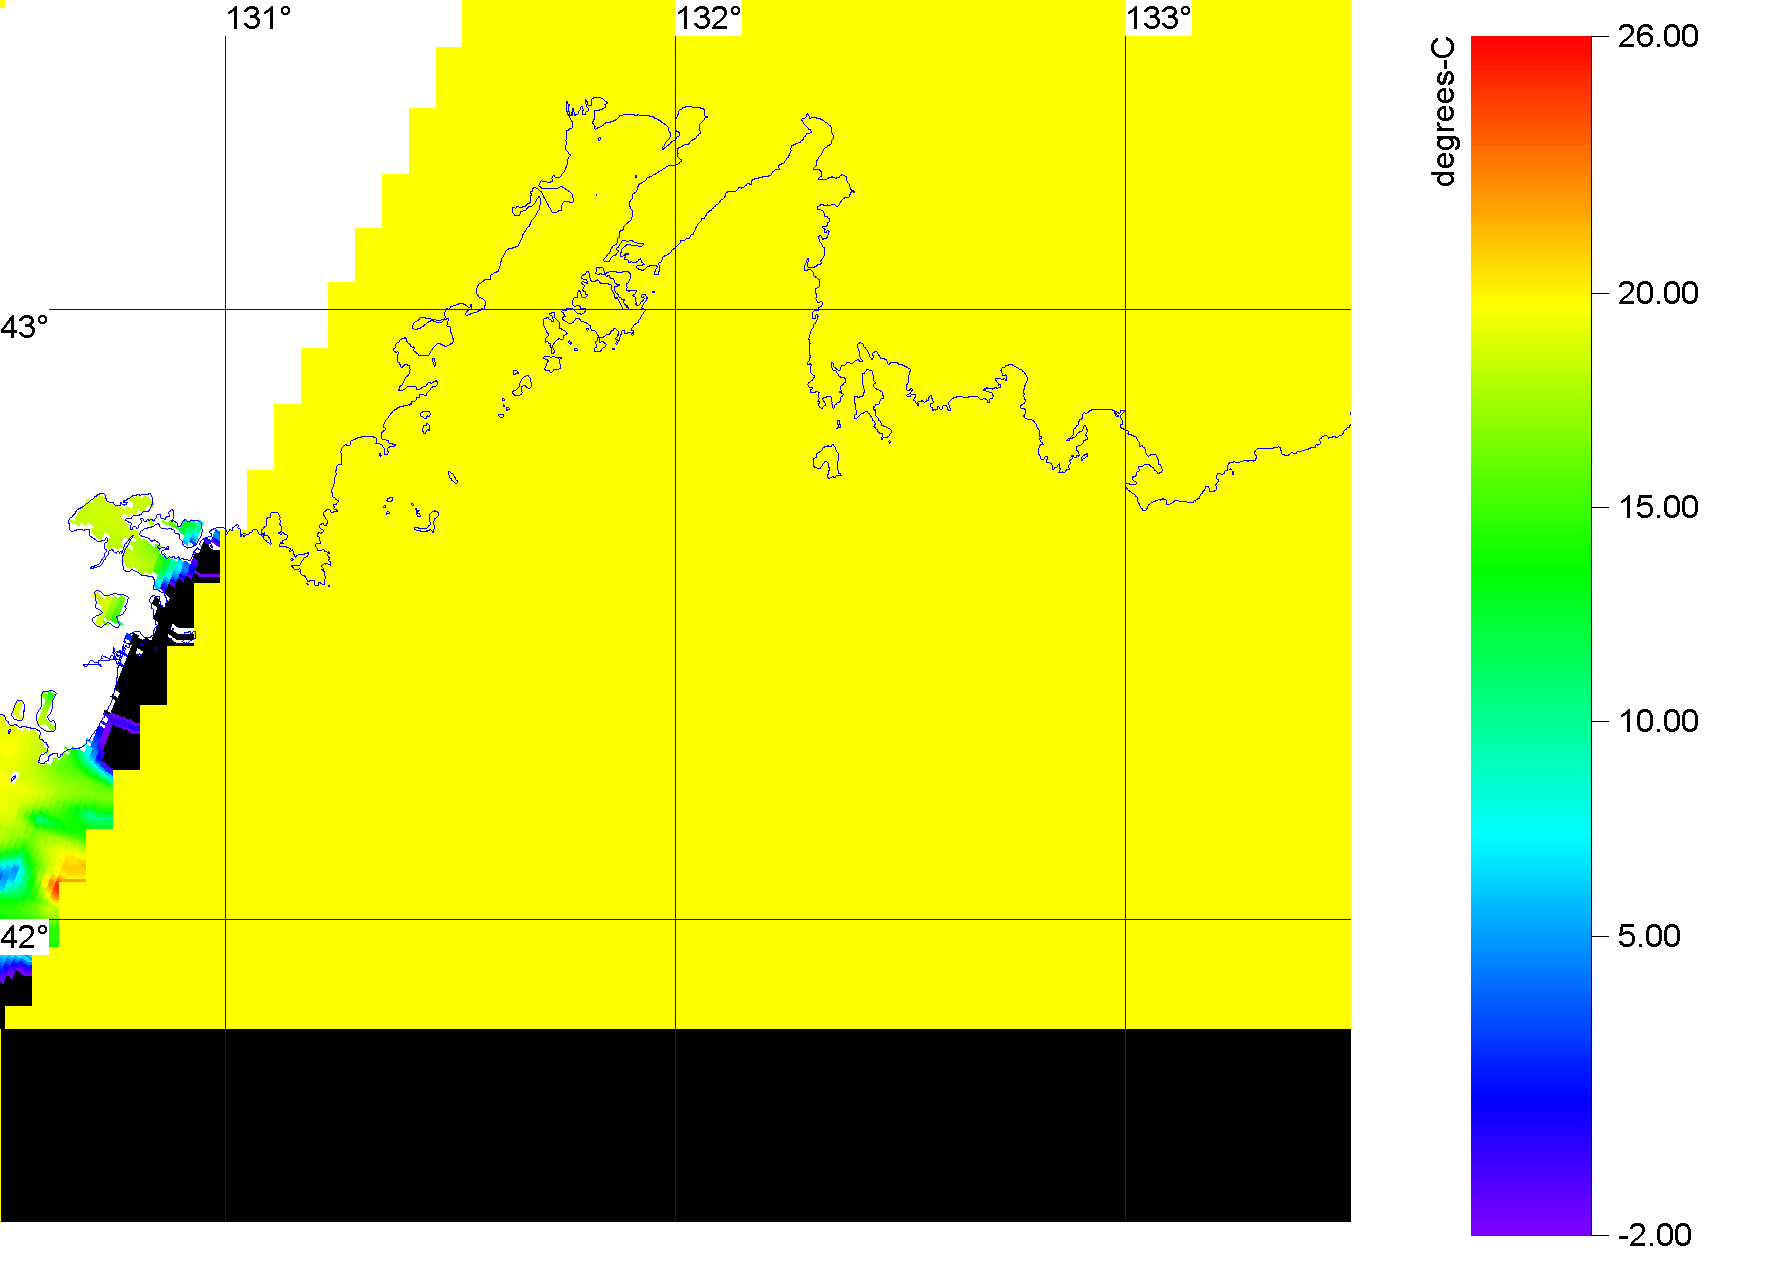Click the 20.00 colorbar value
The image size is (1789, 1272).
[x=1657, y=293]
